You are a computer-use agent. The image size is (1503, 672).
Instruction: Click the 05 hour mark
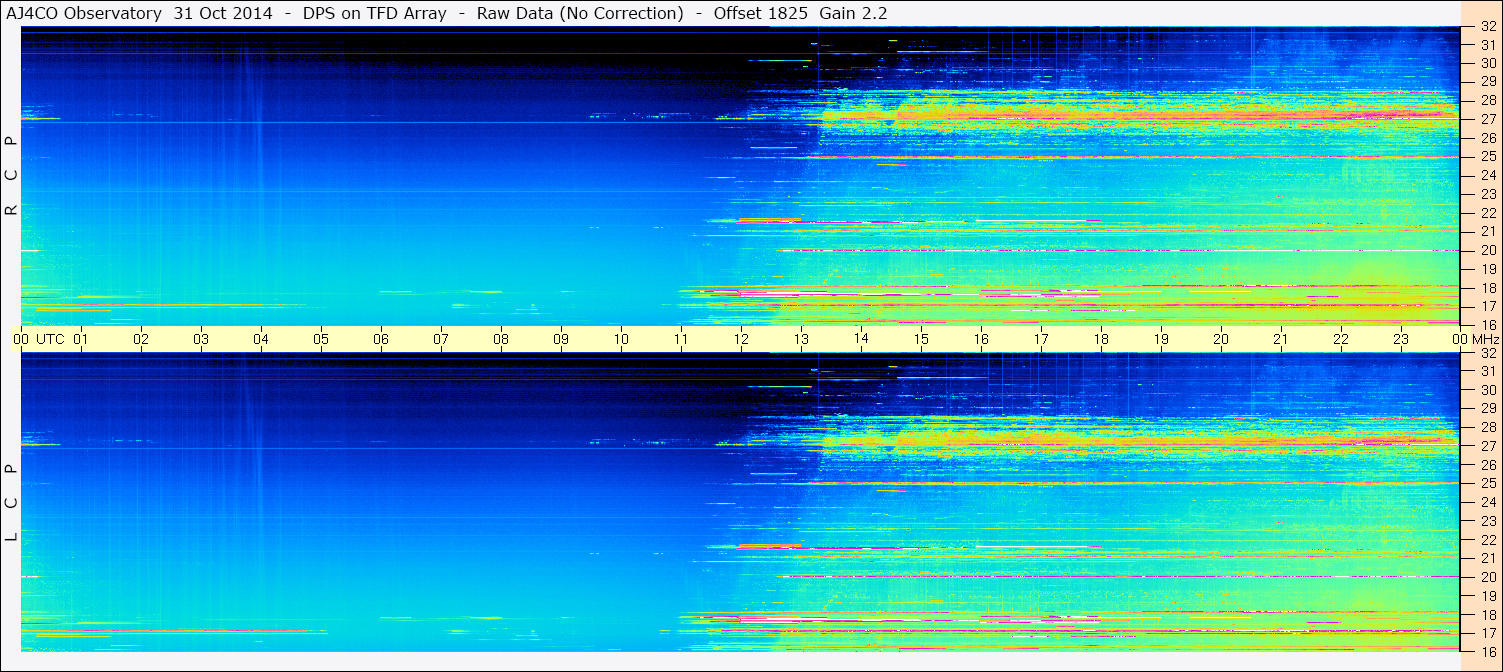pyautogui.click(x=321, y=340)
